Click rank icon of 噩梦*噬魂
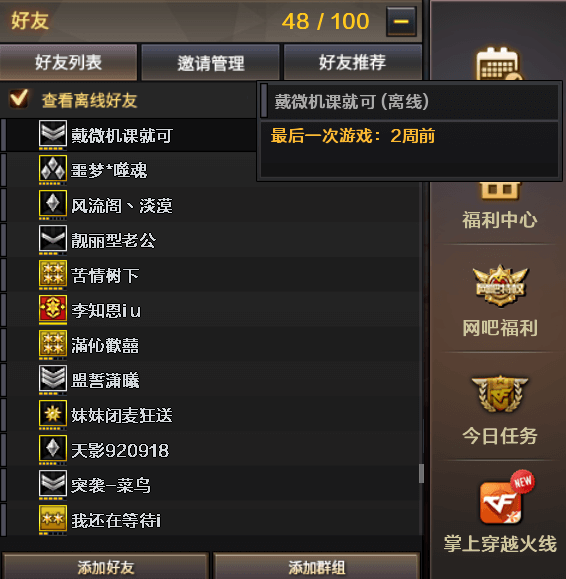This screenshot has height=579, width=566. coord(53,168)
